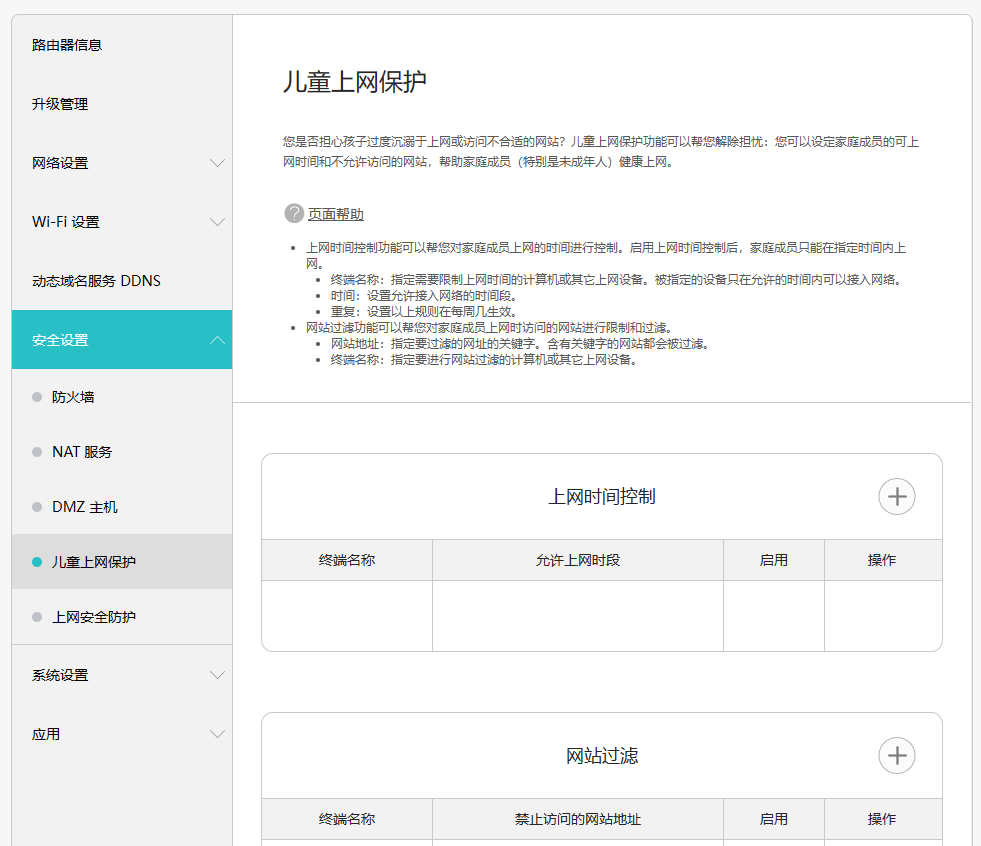The image size is (981, 846).
Task: Click the 允许上网时段 column header
Action: pos(577,560)
